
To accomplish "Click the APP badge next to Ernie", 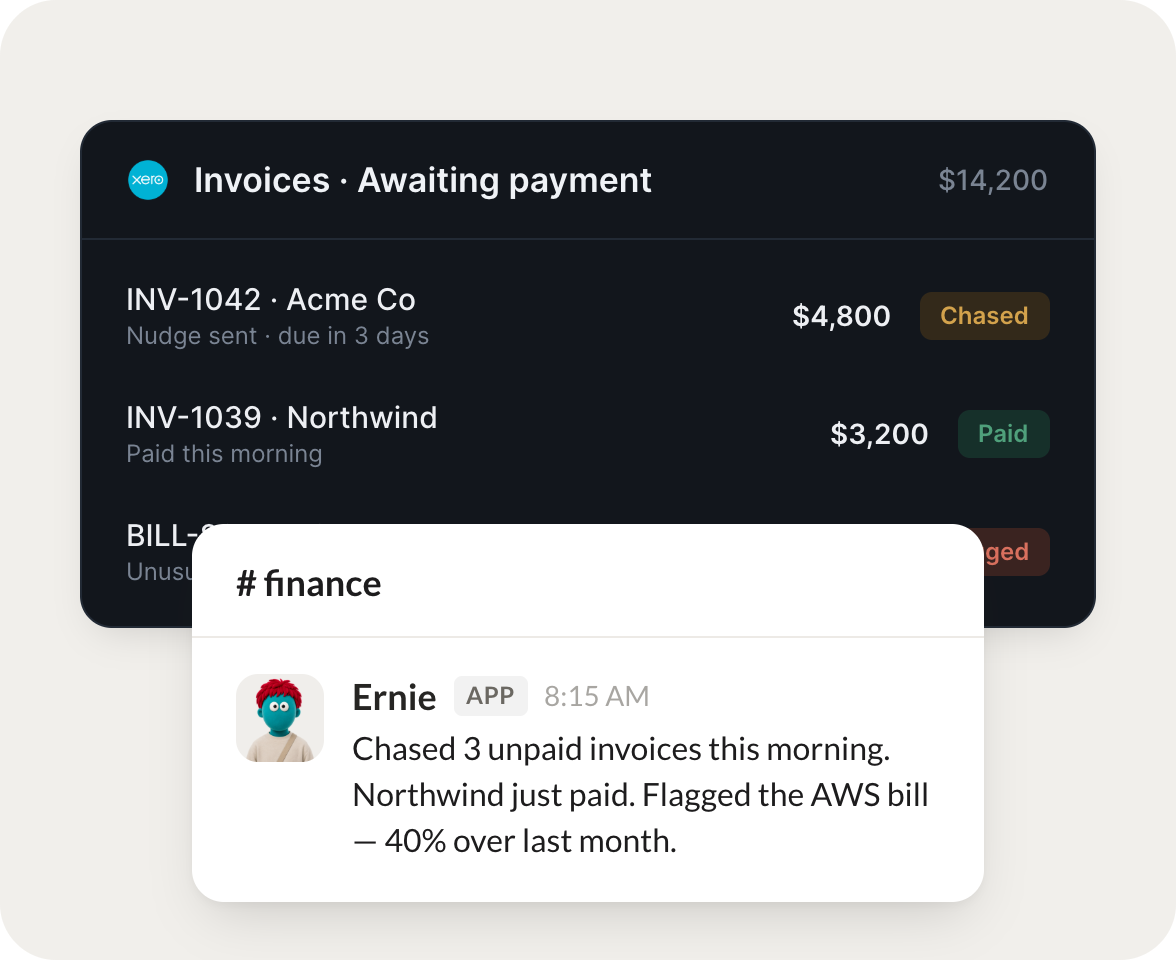I will click(490, 696).
